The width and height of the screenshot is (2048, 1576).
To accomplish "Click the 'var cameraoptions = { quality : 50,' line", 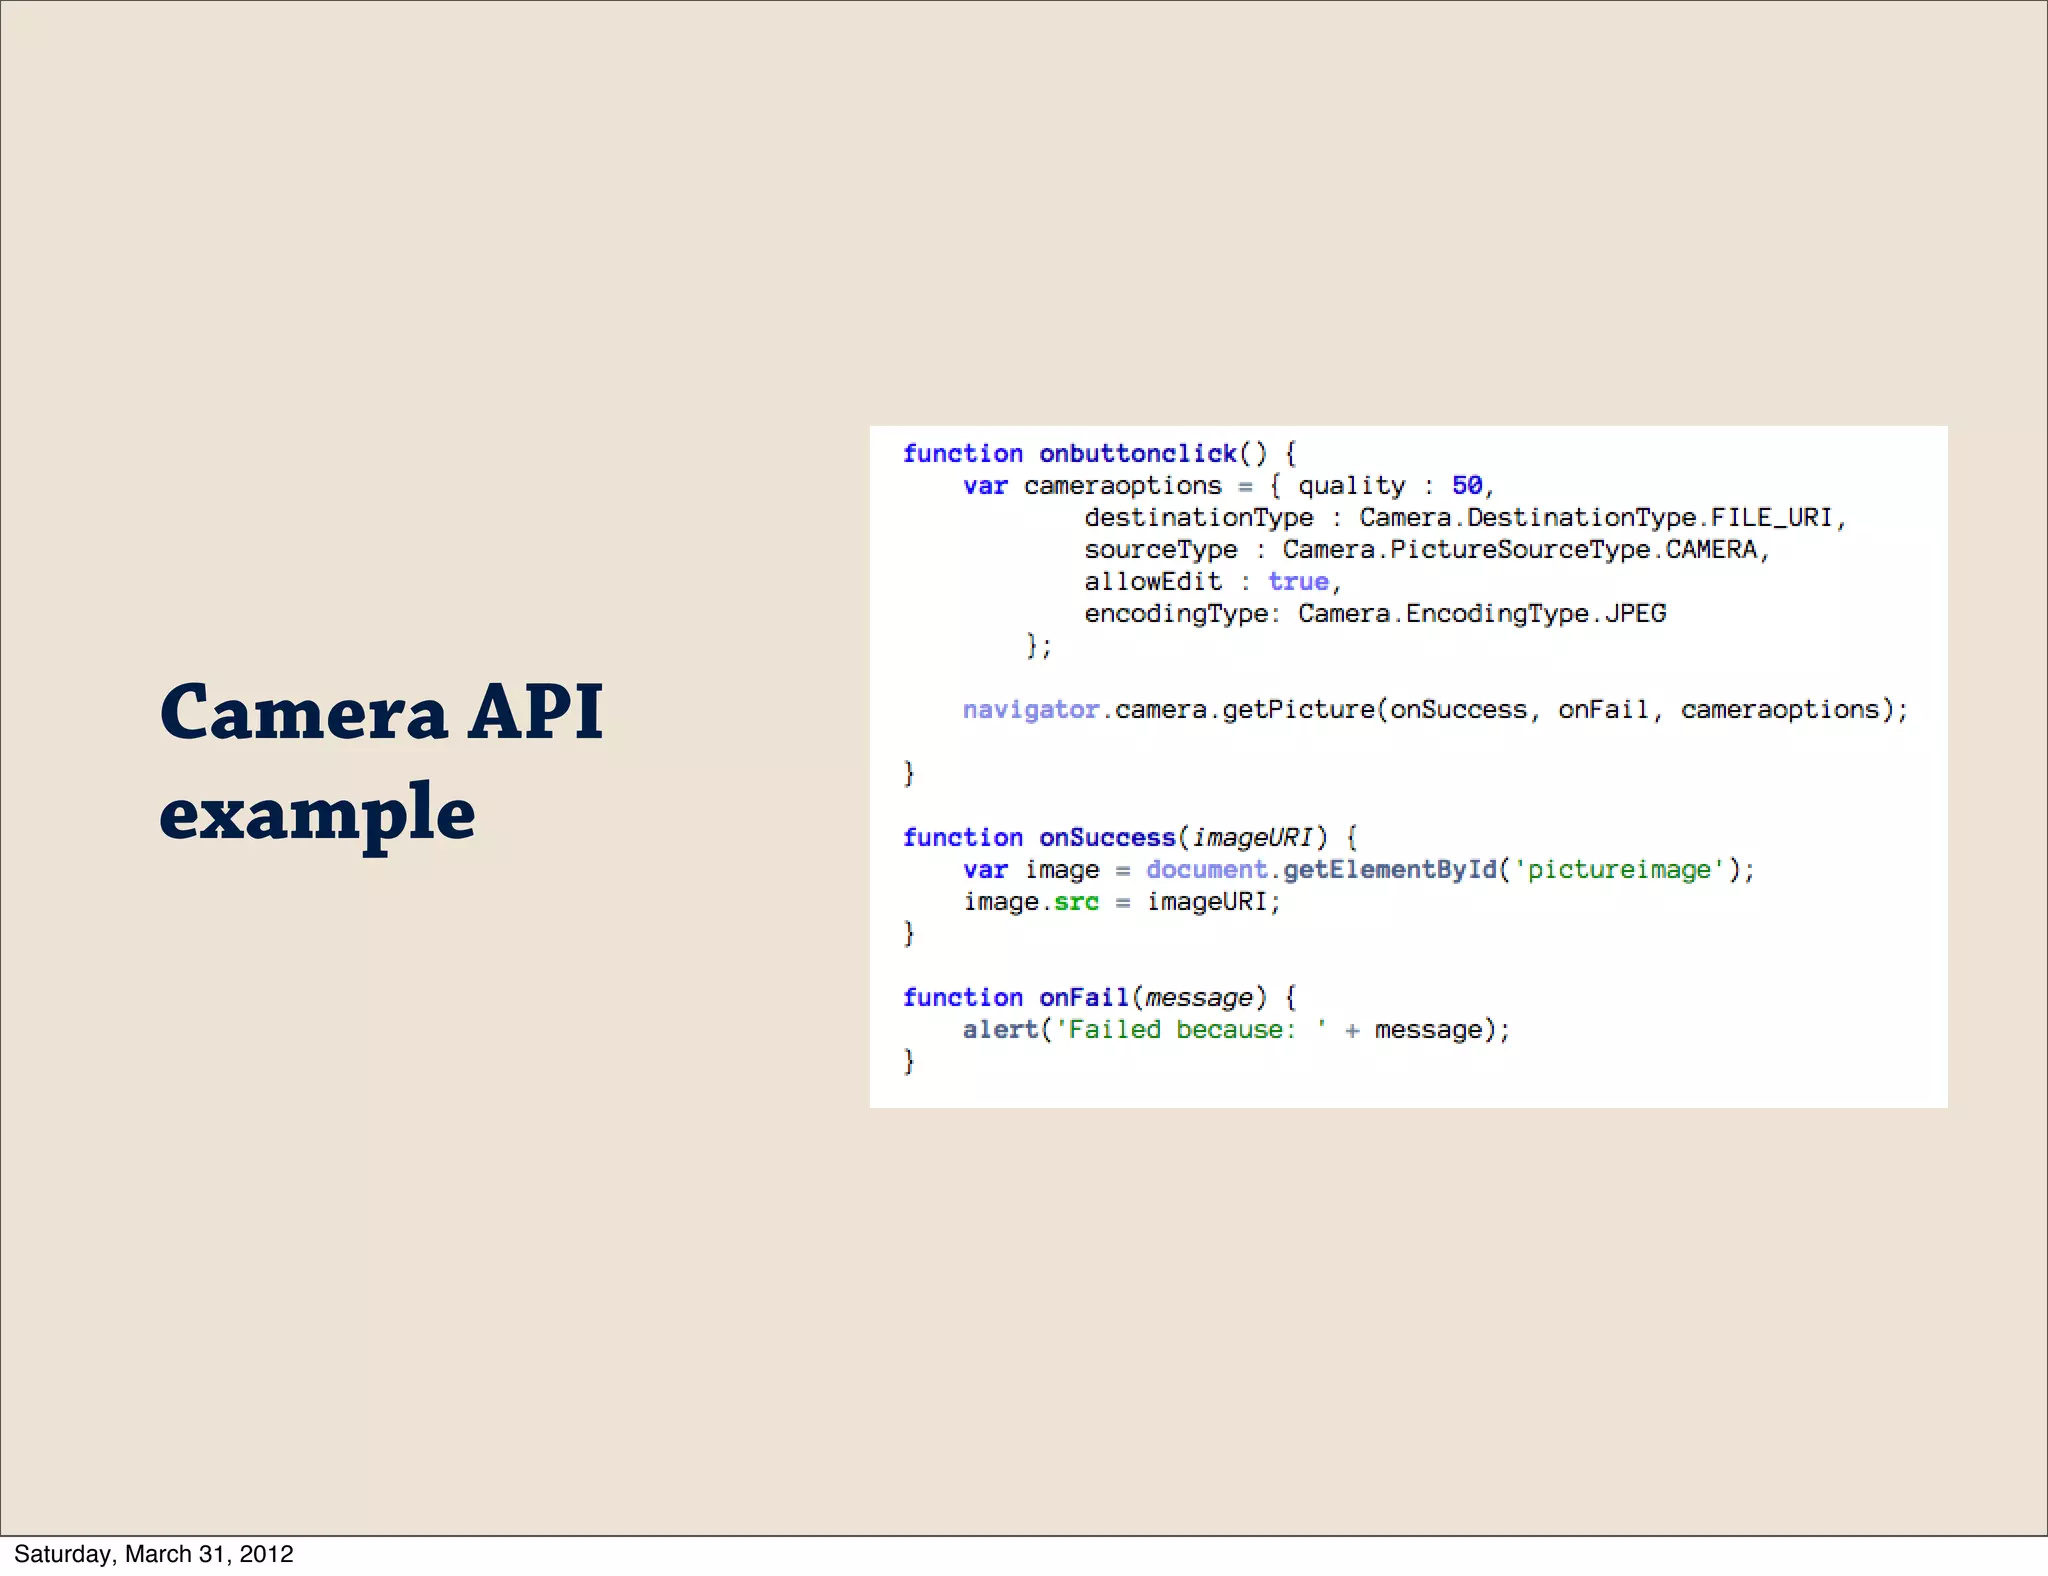I will tap(1229, 486).
